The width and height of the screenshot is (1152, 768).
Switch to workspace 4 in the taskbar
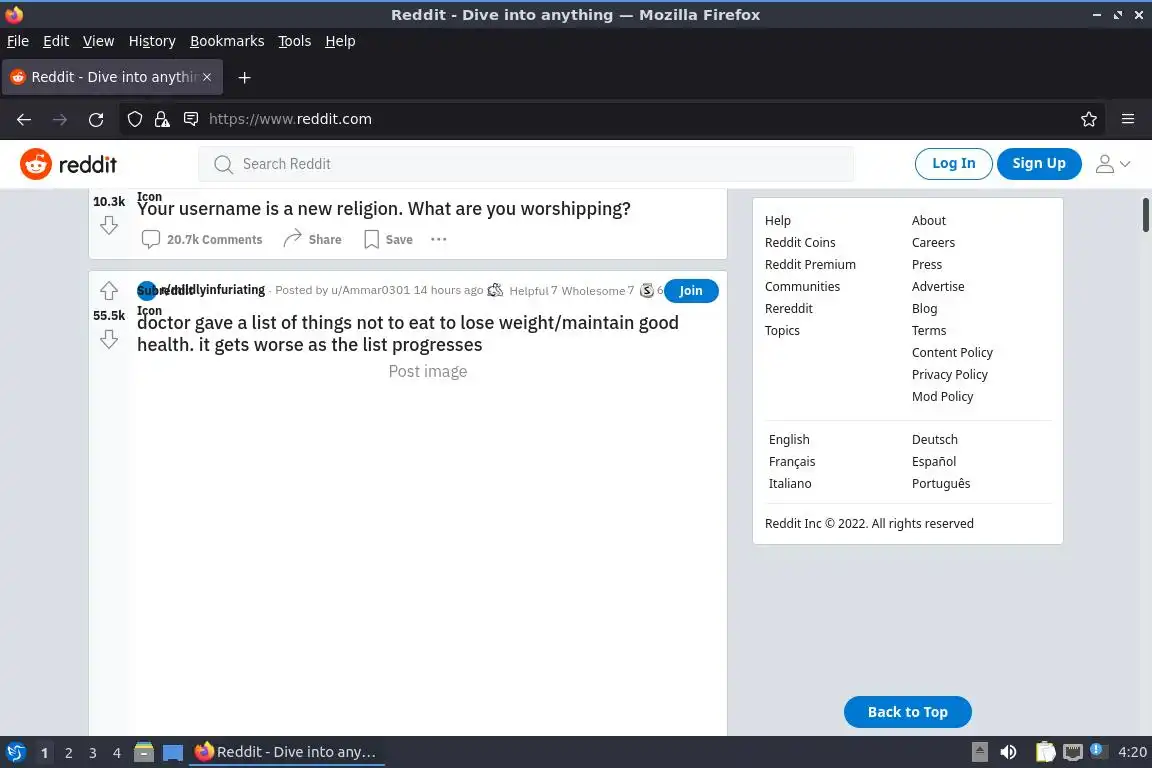point(116,753)
